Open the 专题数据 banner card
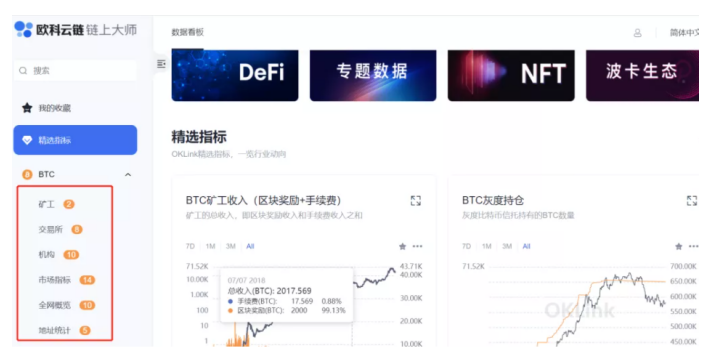 (x=373, y=75)
